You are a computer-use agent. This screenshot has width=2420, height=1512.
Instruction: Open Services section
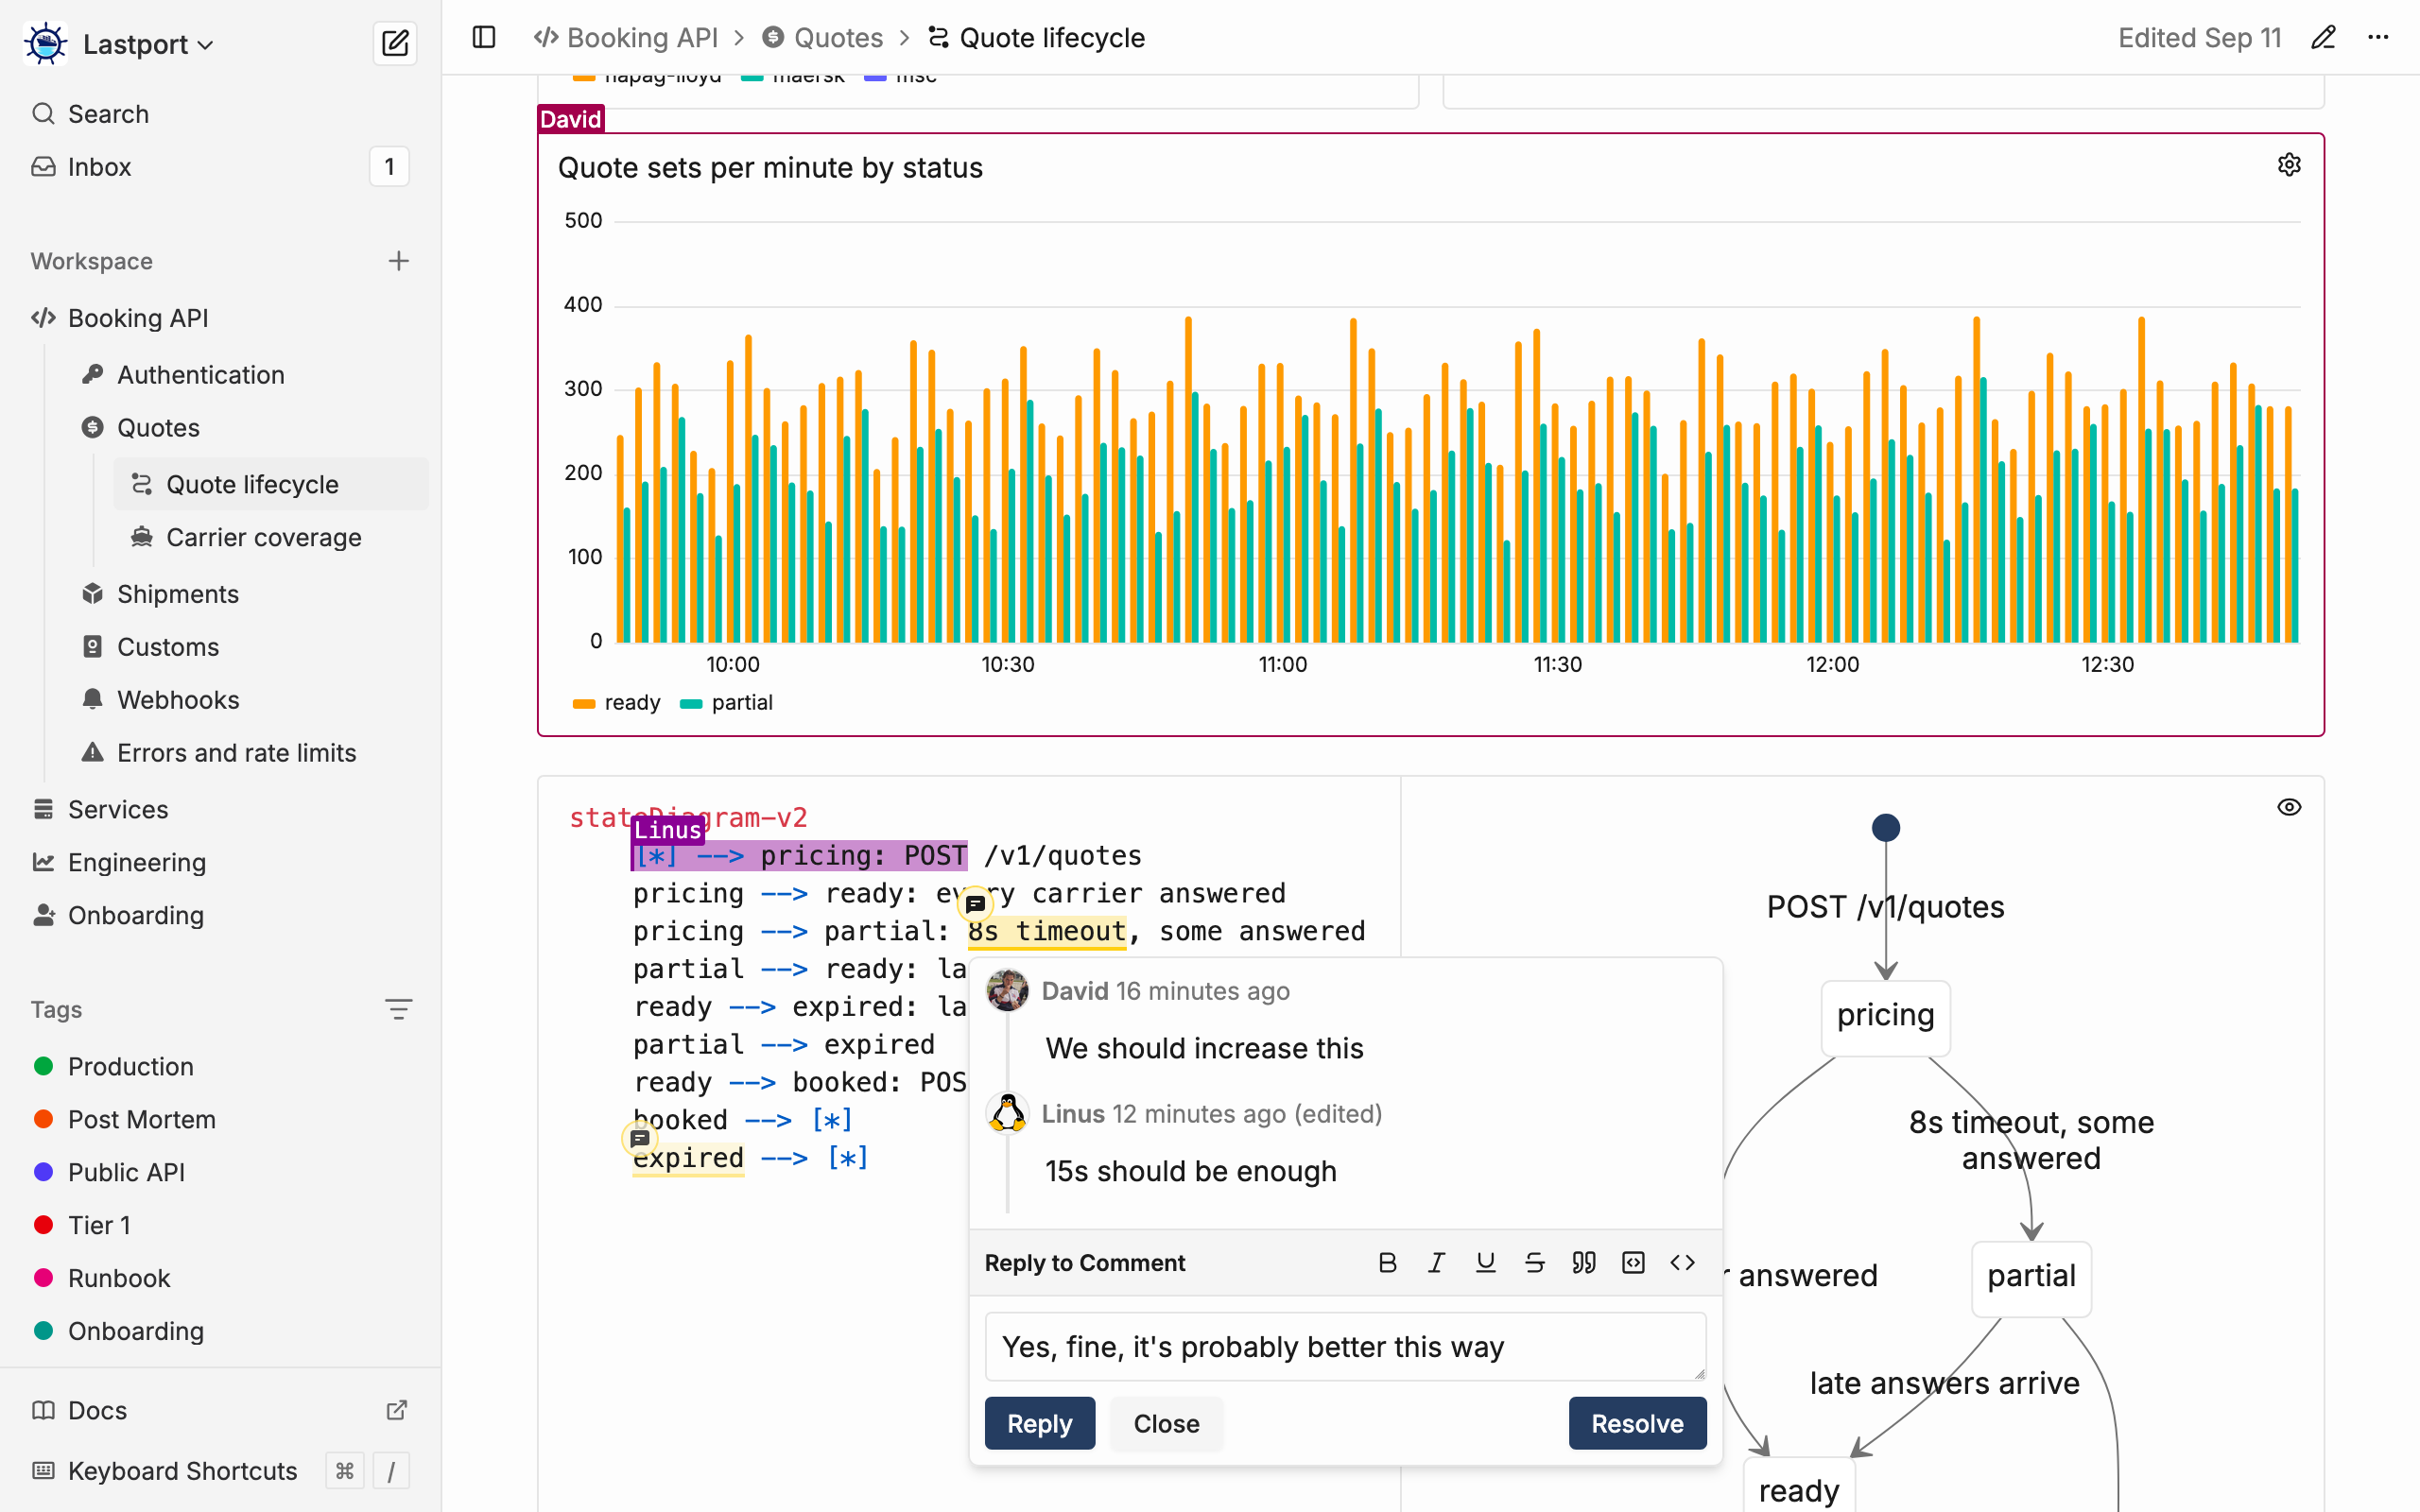point(220,809)
